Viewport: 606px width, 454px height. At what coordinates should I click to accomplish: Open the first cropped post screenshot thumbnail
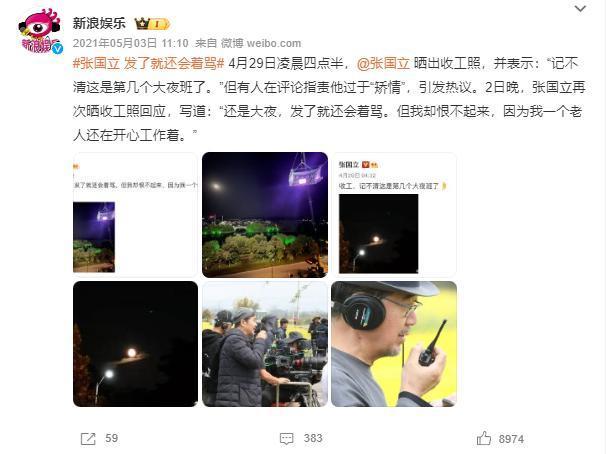[135, 215]
